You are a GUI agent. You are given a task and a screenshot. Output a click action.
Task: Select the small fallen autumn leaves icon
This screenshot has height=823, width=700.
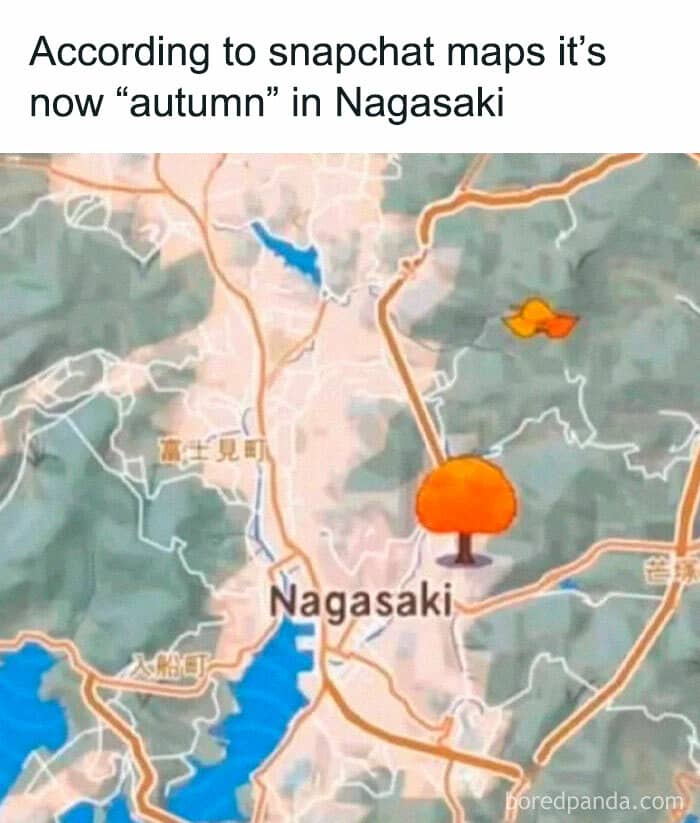pyautogui.click(x=539, y=318)
